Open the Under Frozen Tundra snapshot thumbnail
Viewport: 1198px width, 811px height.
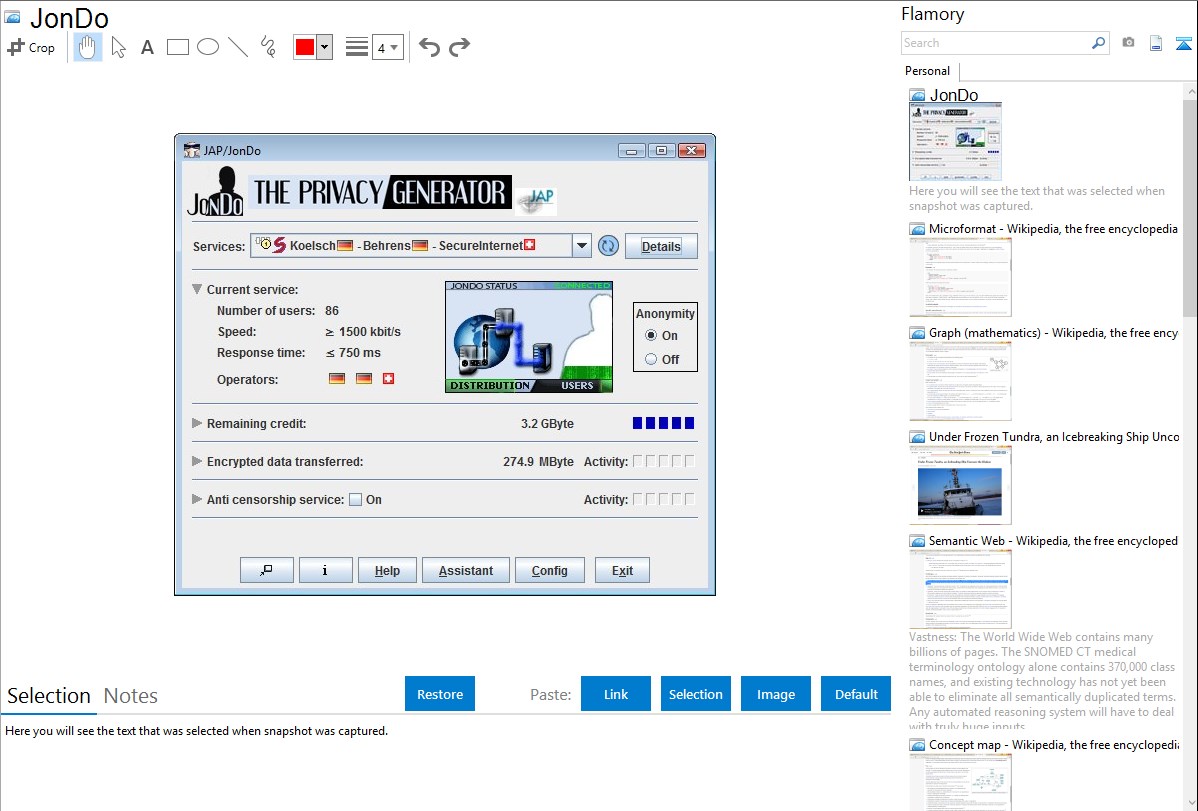(x=960, y=485)
